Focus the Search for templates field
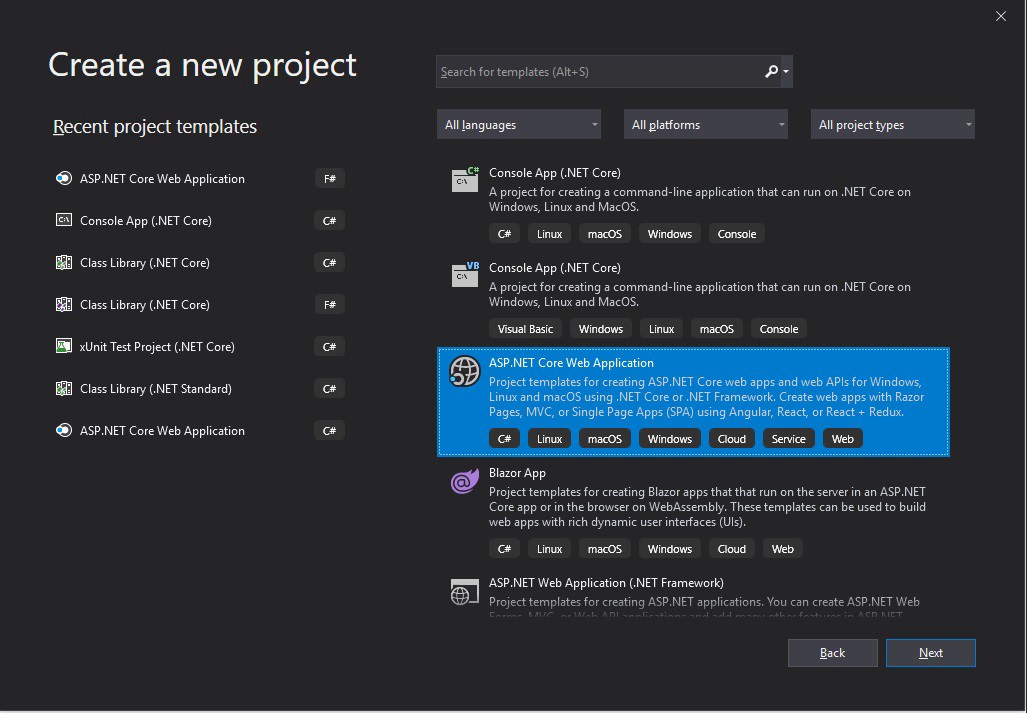1027x713 pixels. [x=597, y=72]
